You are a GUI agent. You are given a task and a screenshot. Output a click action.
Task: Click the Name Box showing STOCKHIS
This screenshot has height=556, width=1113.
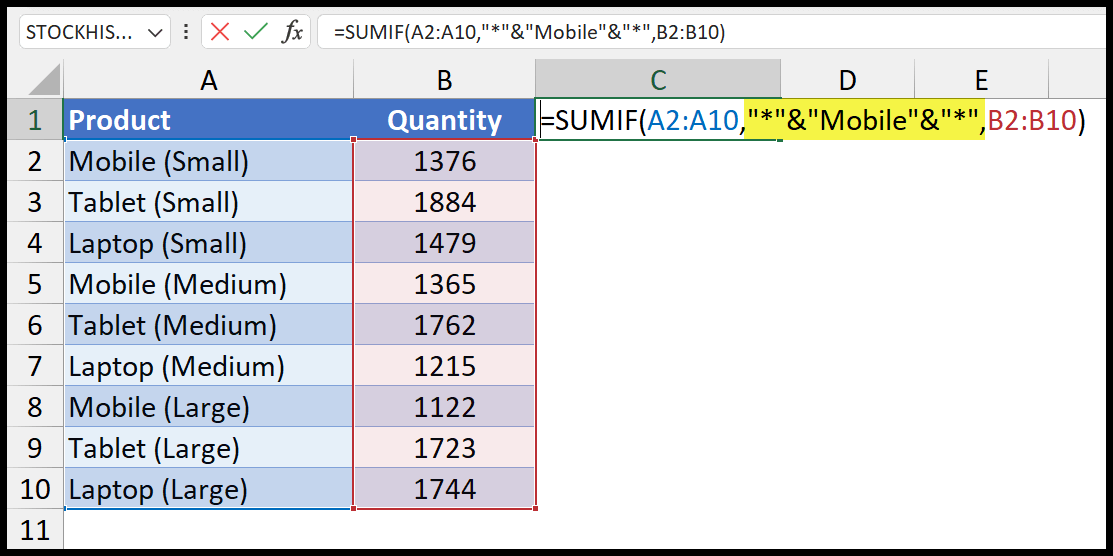(x=82, y=32)
